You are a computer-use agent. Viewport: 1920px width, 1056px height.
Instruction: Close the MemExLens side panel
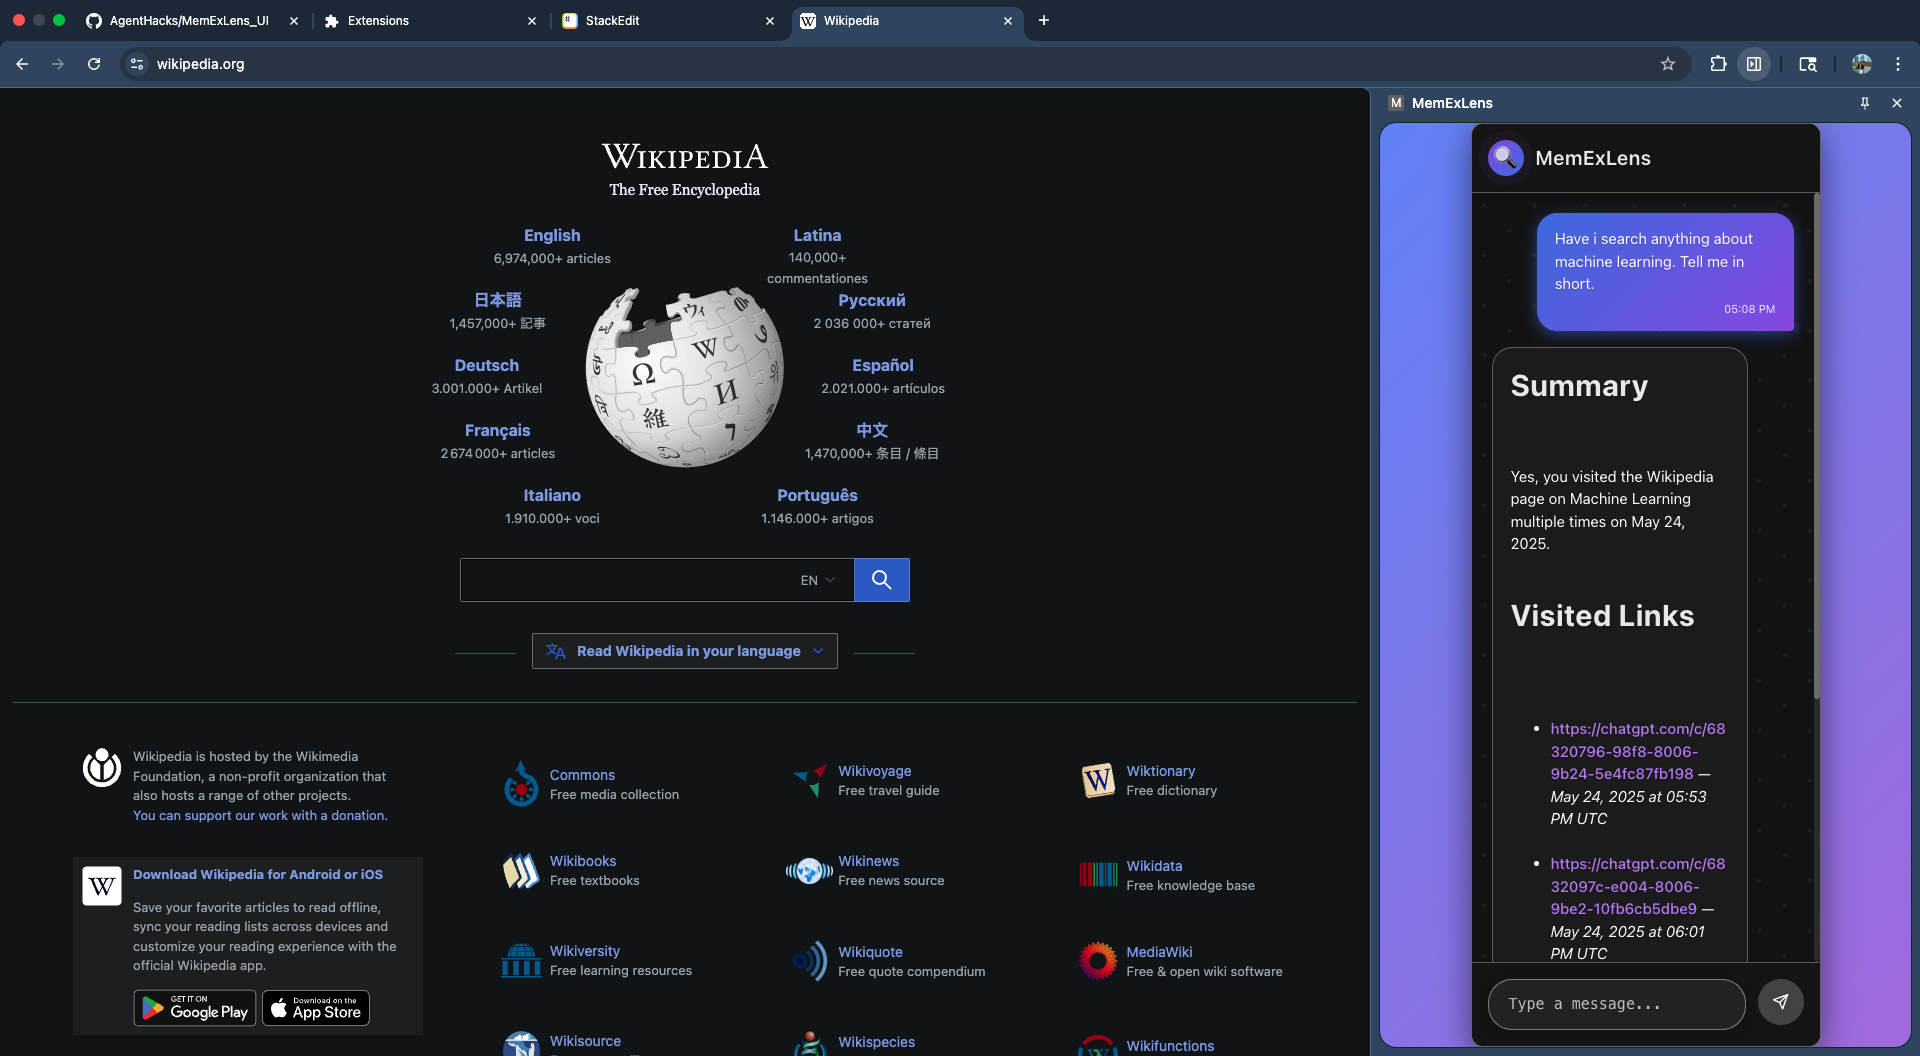(x=1897, y=103)
